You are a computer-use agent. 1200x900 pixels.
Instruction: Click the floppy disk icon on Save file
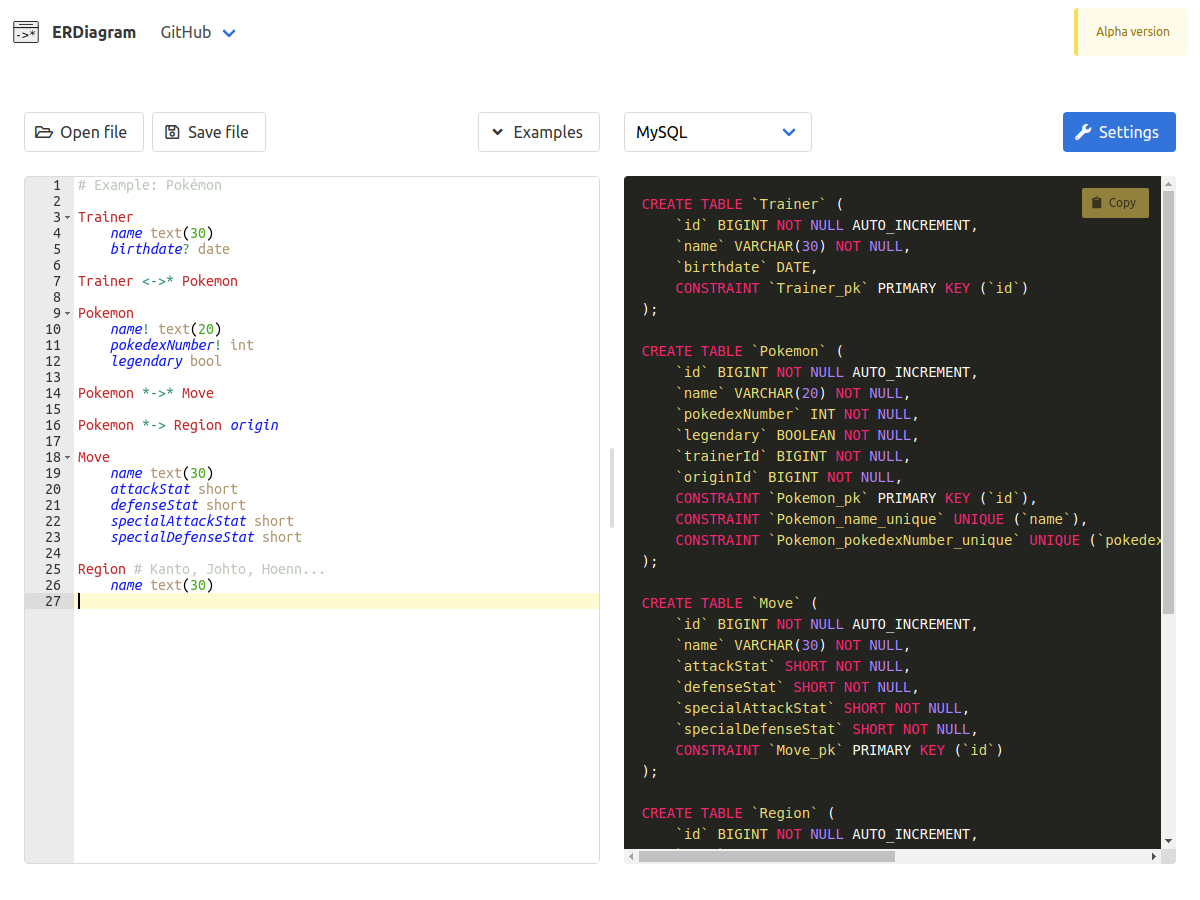coord(172,132)
